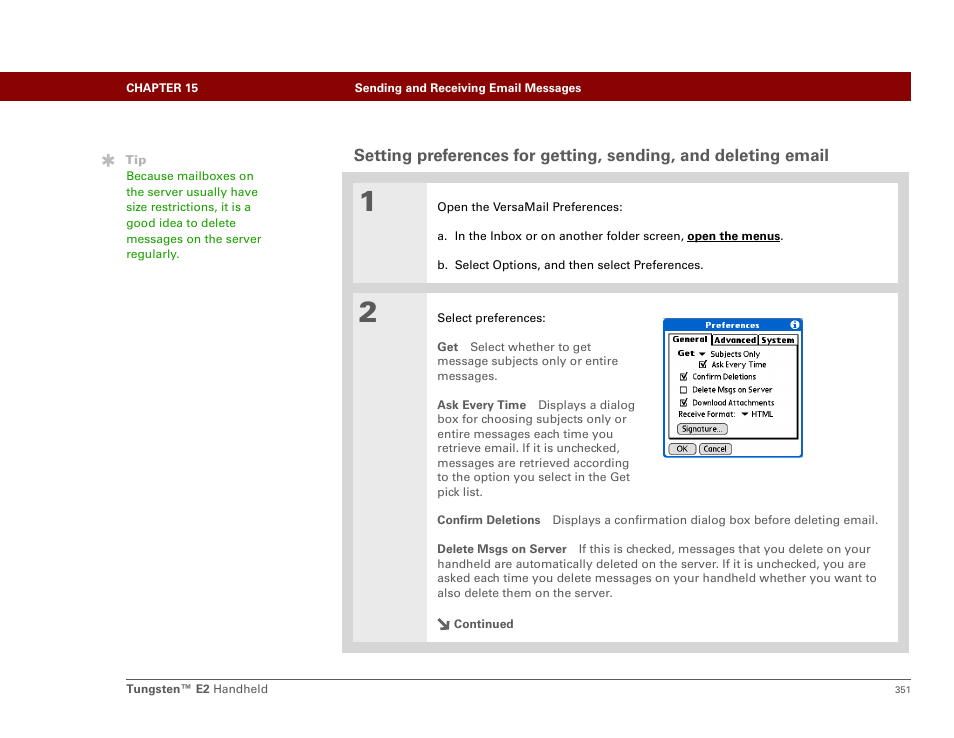
Task: Switch to the Advanced tab
Action: [x=735, y=340]
